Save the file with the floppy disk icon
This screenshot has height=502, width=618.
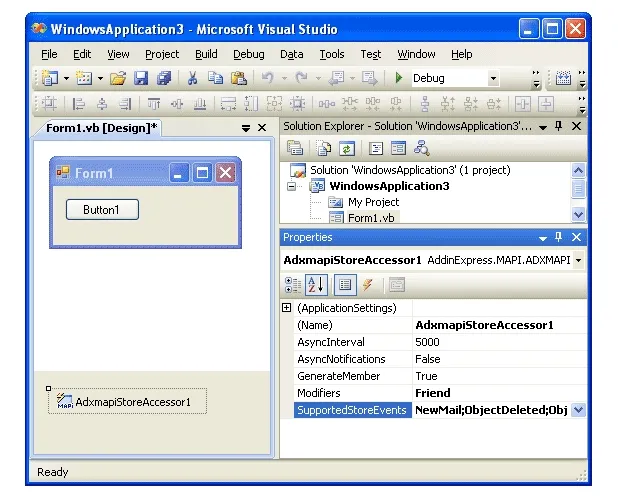pyautogui.click(x=141, y=78)
